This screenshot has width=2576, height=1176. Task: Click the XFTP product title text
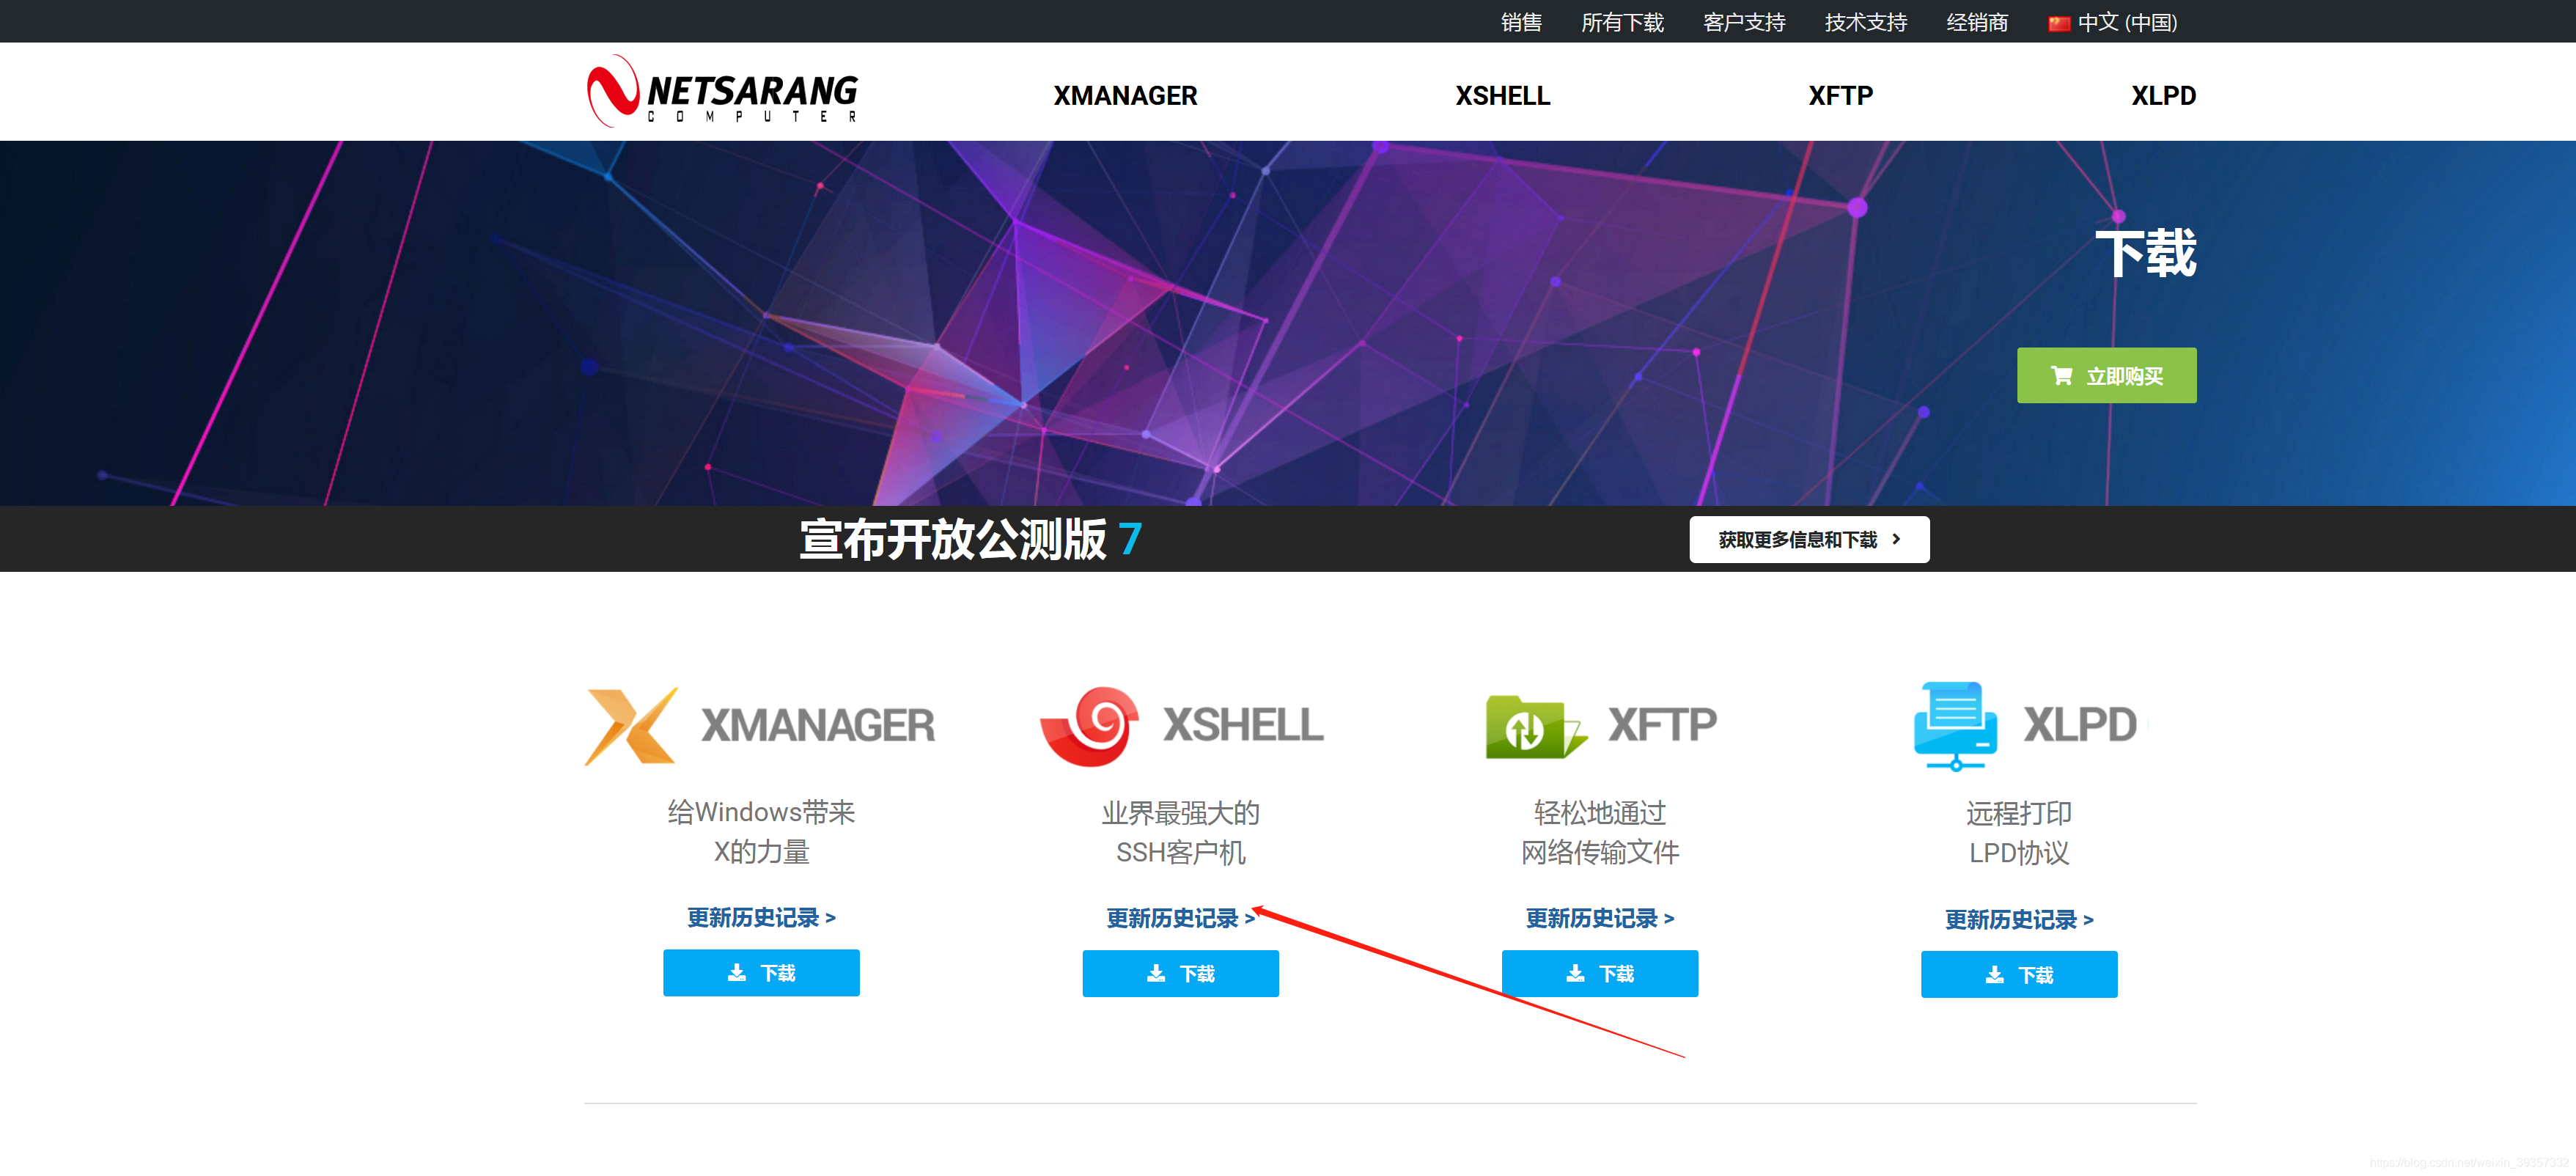(1662, 724)
